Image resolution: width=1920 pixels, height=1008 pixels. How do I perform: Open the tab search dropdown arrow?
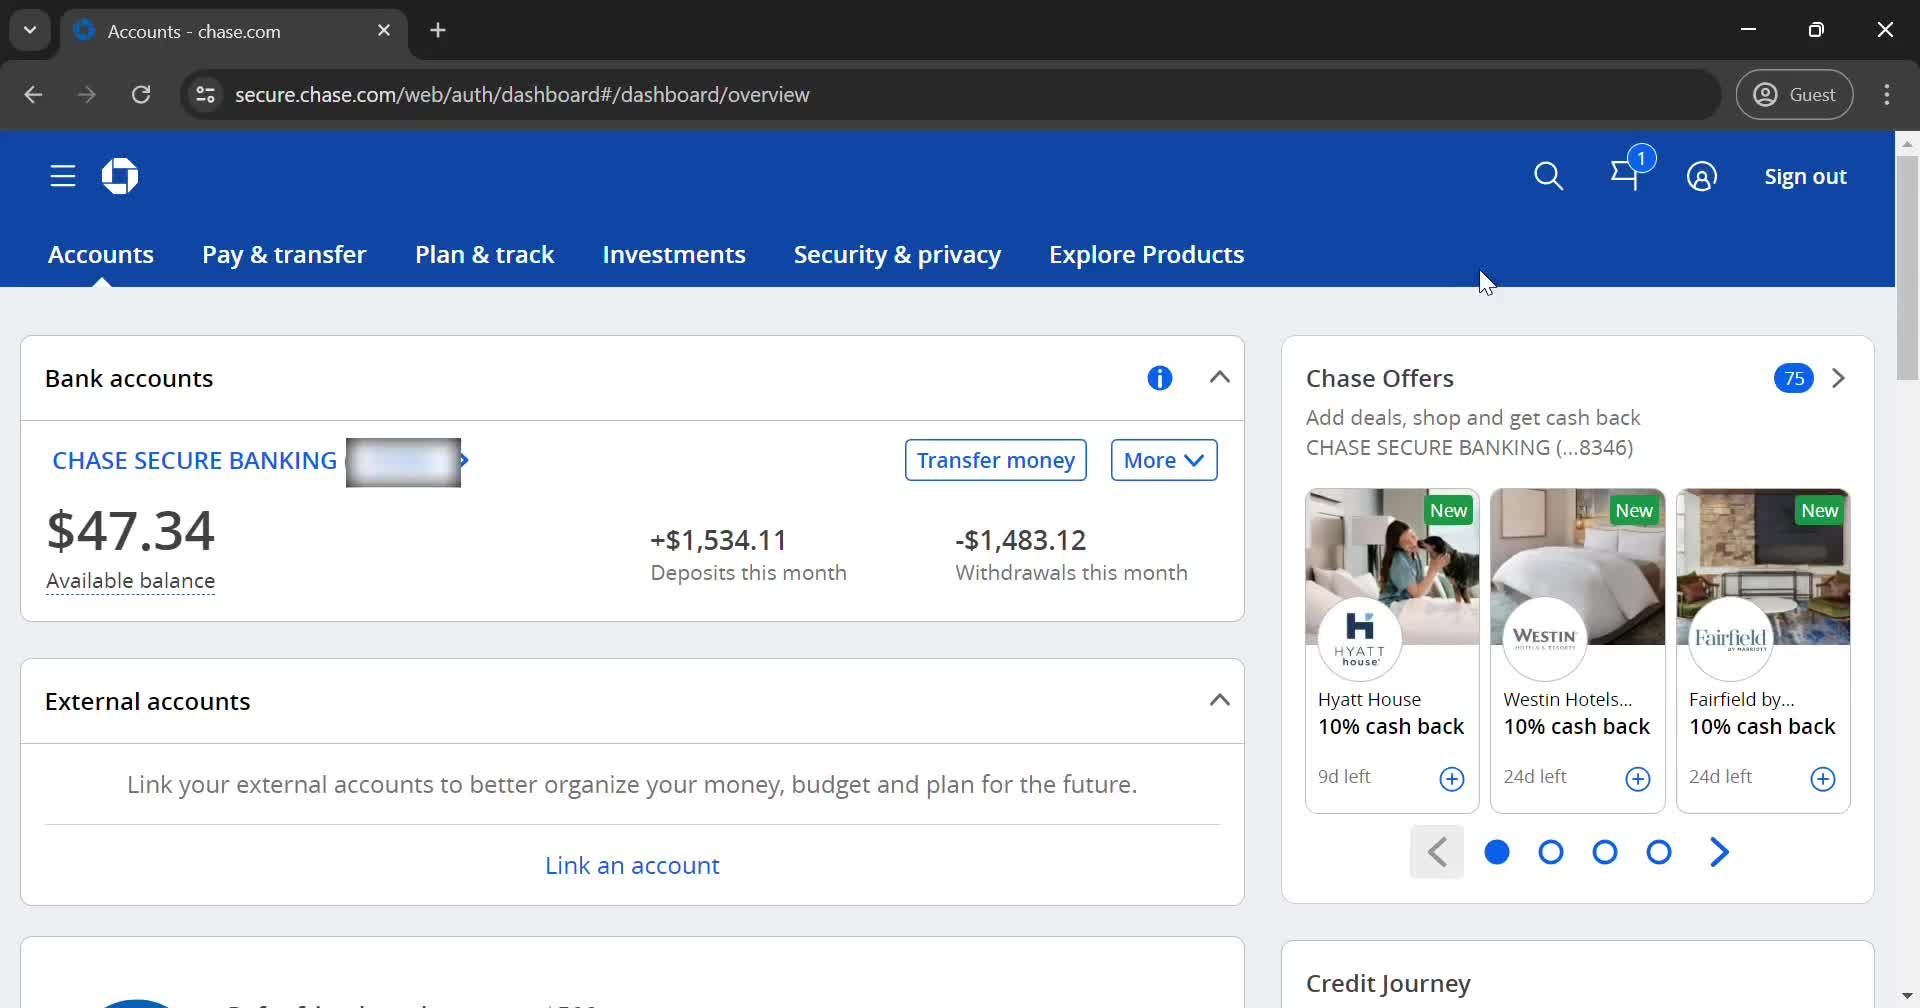pyautogui.click(x=30, y=30)
